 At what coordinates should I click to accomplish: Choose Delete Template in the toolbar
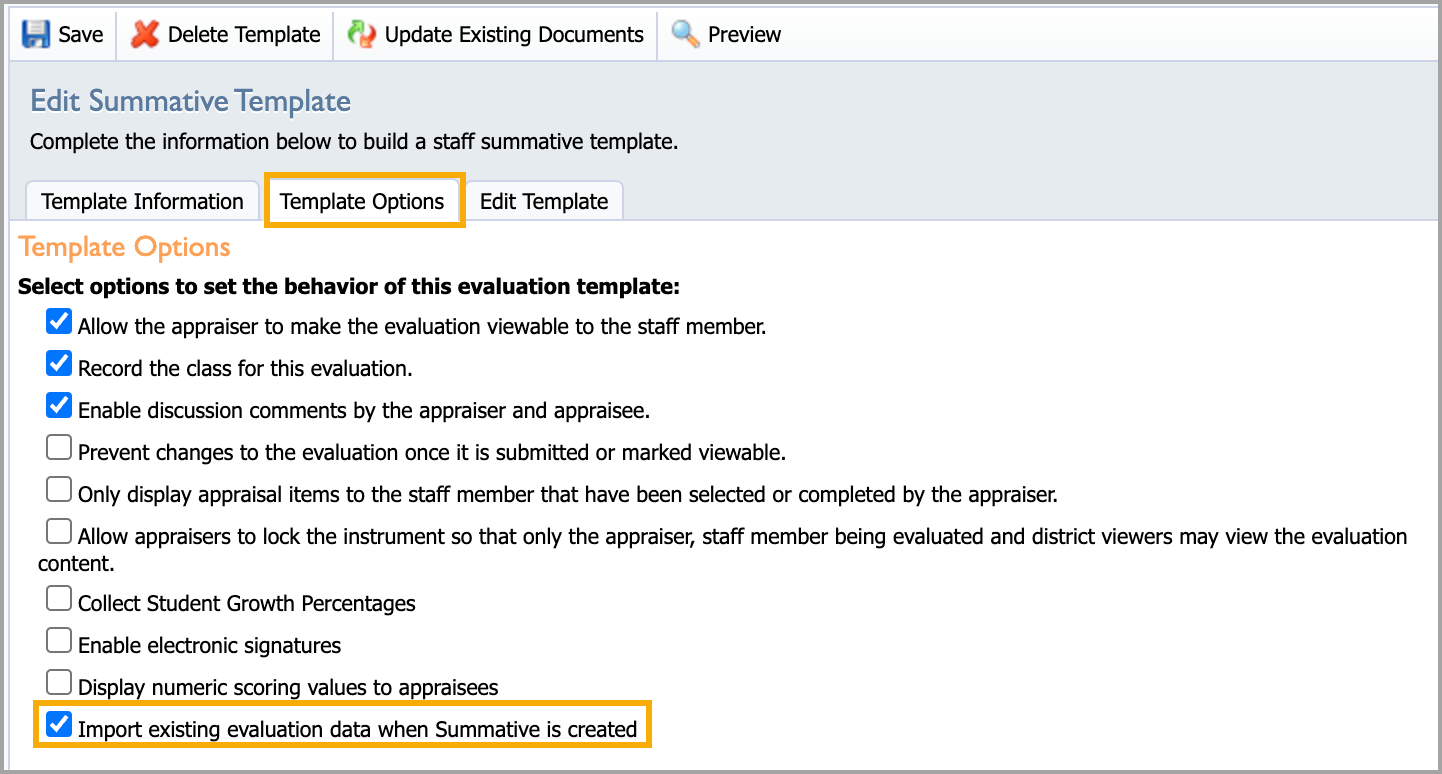(244, 34)
